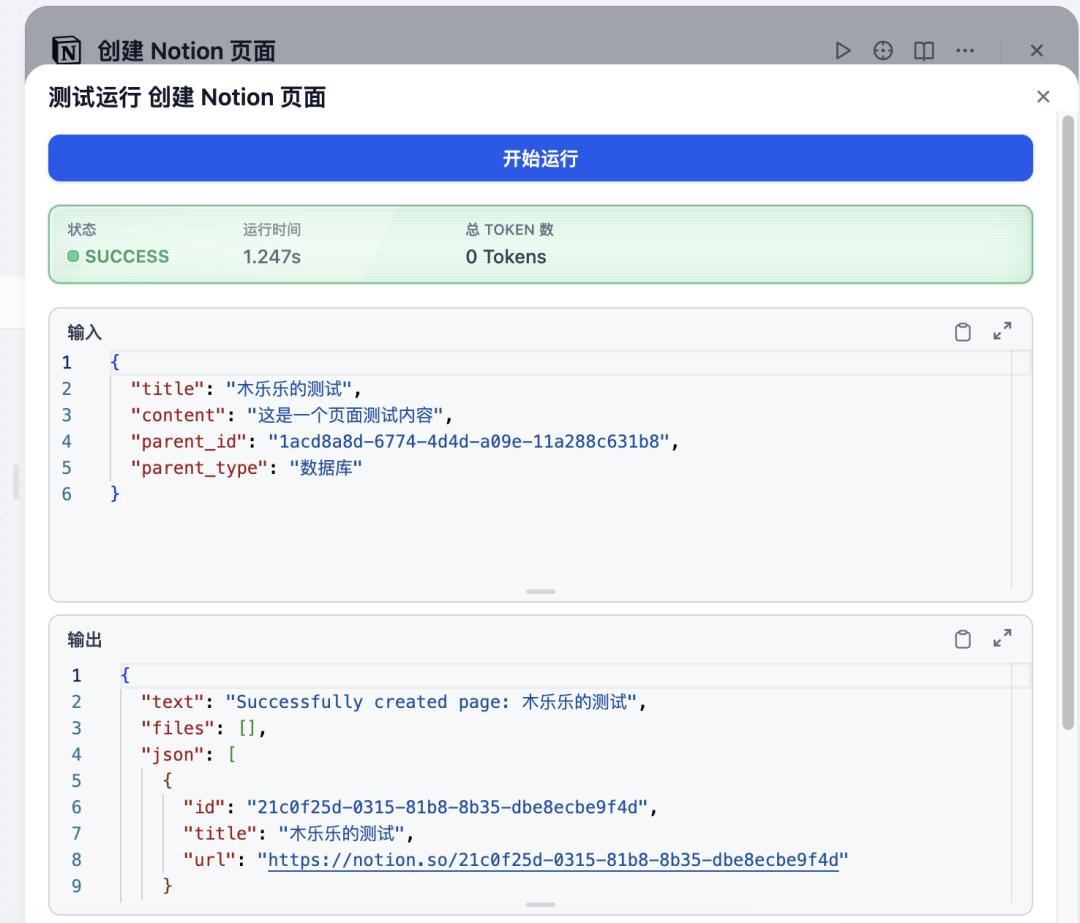The width and height of the screenshot is (1080, 923).
Task: Click the "json" key in 输出
Action: point(172,754)
